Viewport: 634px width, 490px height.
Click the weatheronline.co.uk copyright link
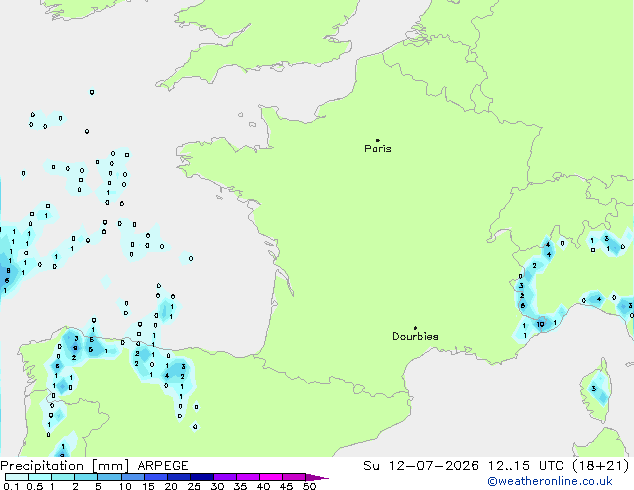point(550,481)
